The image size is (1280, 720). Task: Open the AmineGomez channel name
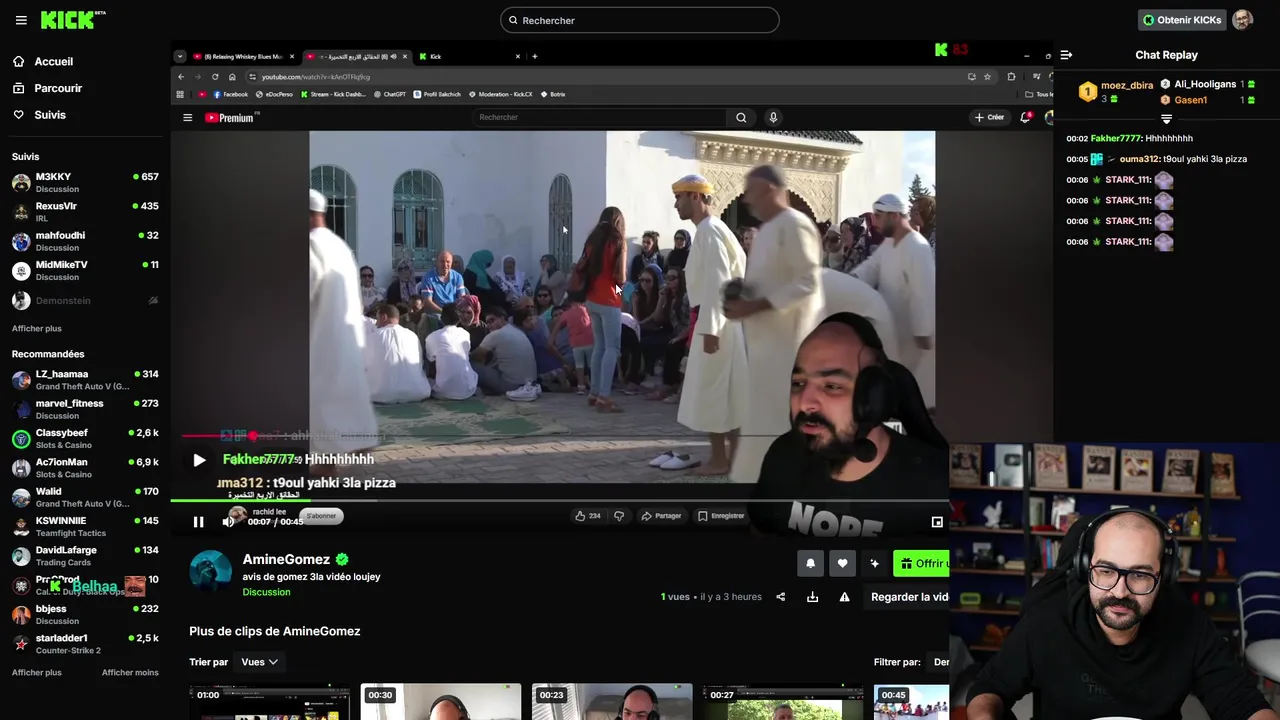pyautogui.click(x=286, y=560)
